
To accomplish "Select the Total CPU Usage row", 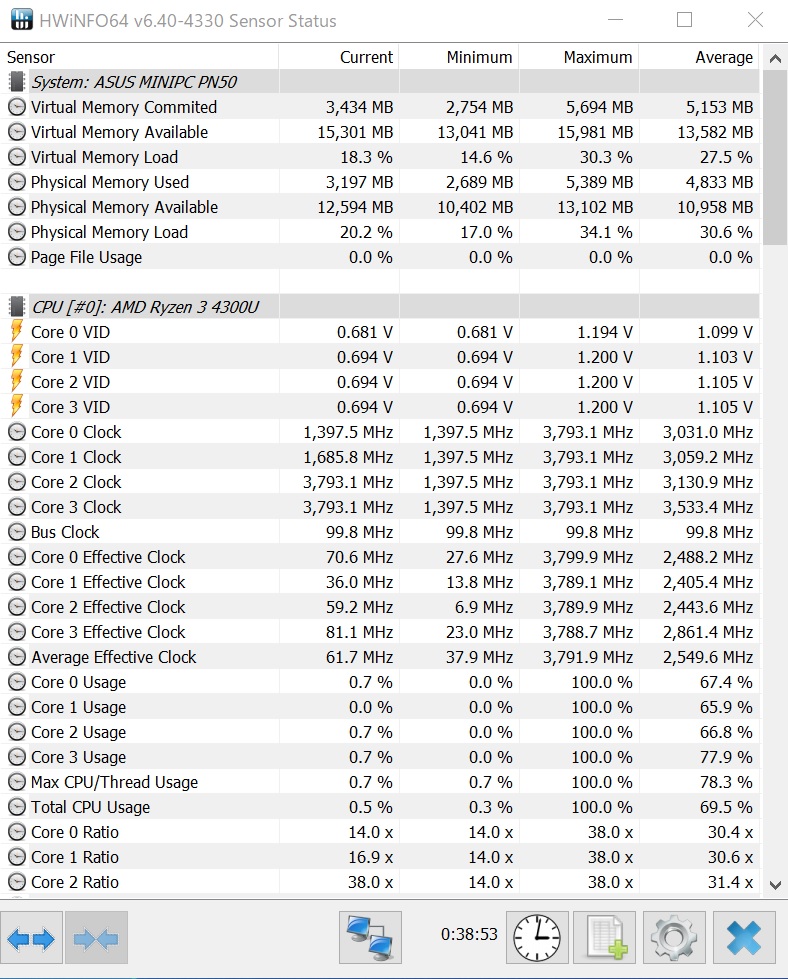I will pos(90,807).
